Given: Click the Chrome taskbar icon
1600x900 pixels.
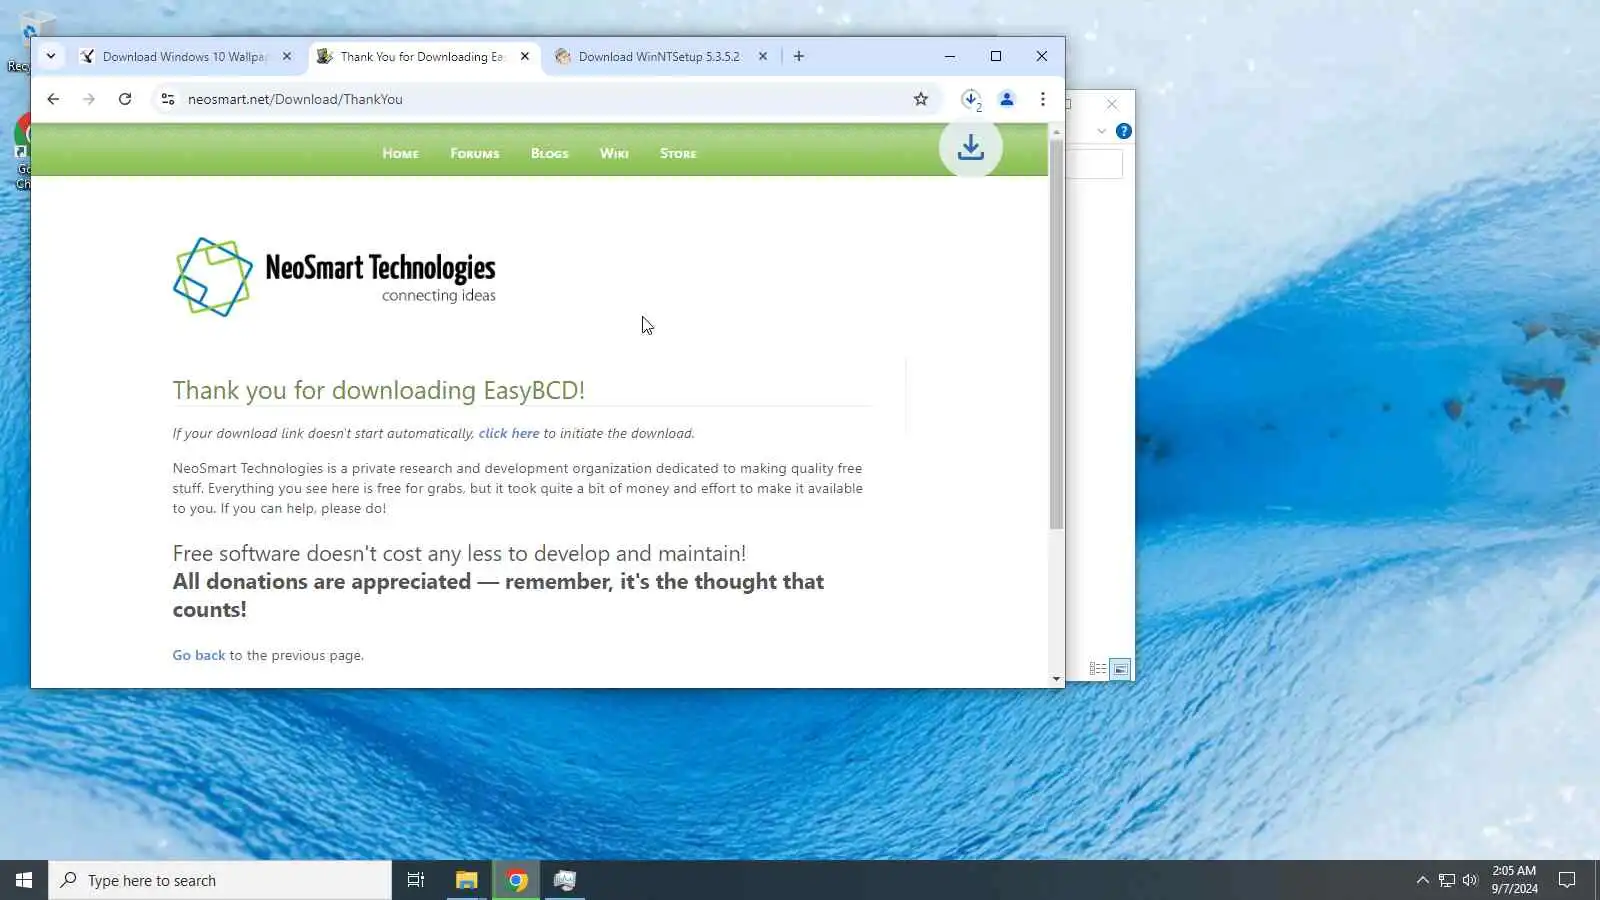Looking at the screenshot, I should click(x=516, y=880).
